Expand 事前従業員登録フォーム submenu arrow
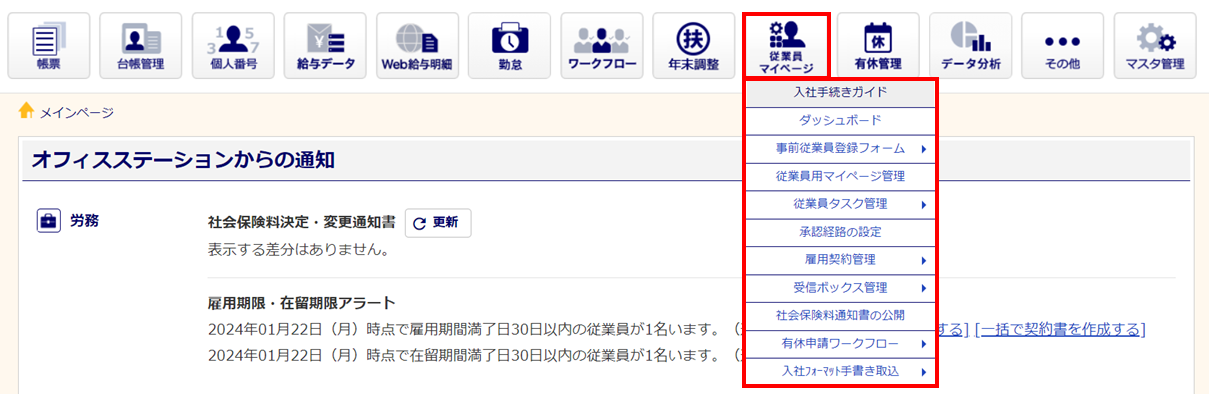 (x=923, y=149)
